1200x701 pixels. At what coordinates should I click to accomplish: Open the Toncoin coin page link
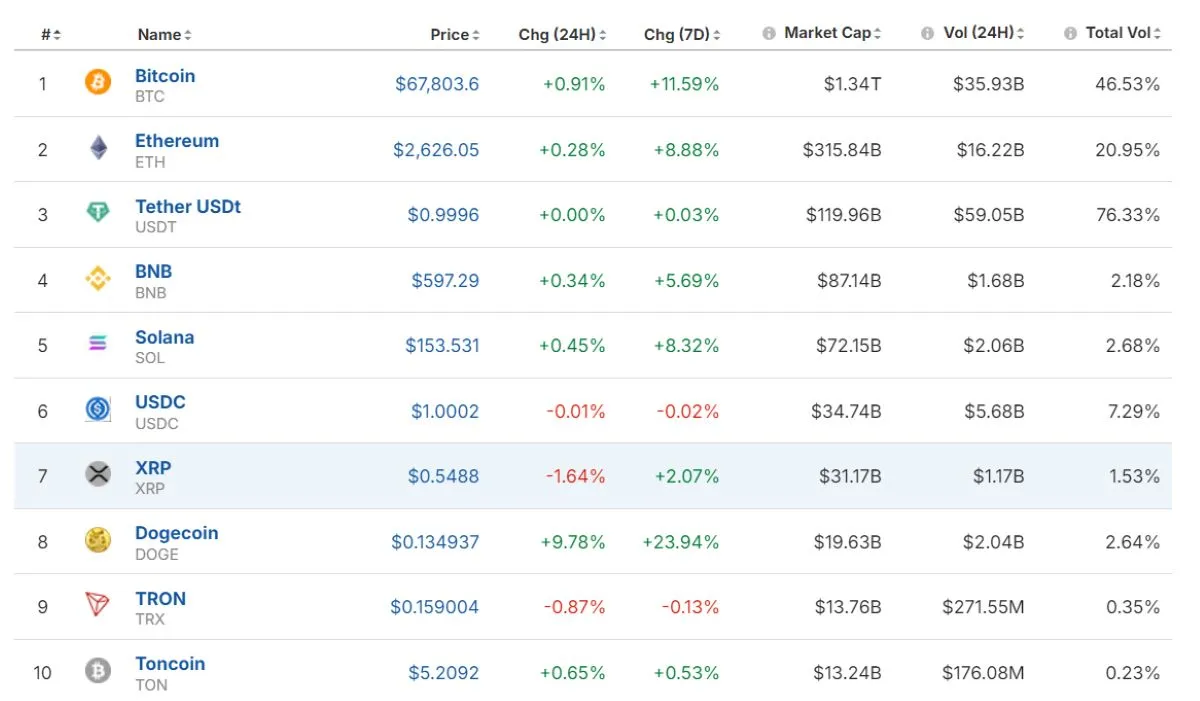click(170, 664)
